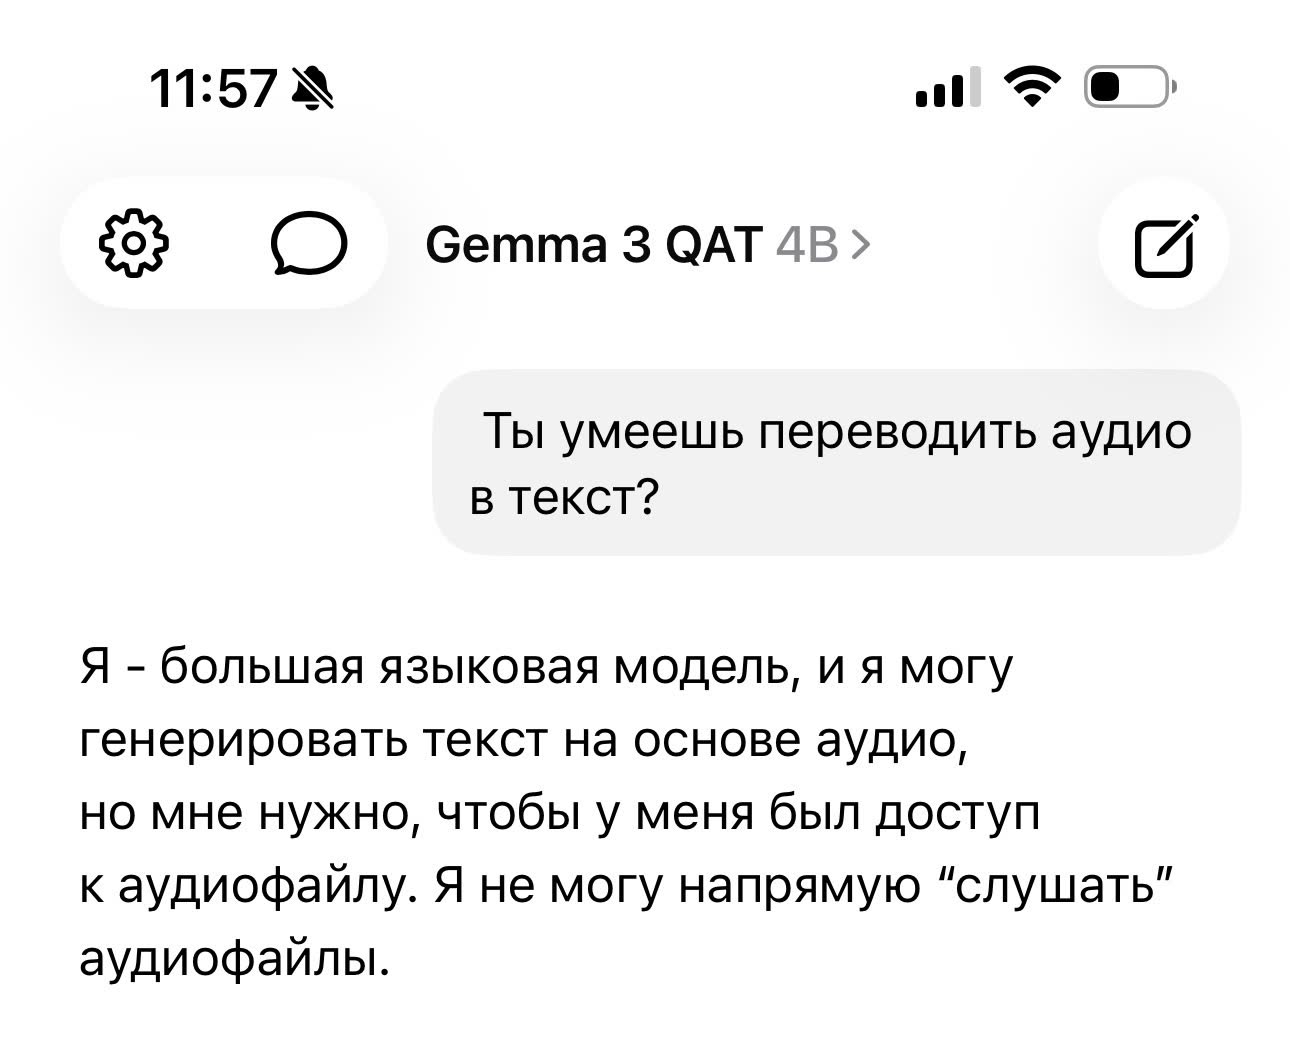1290x1042 pixels.
Task: Tap the "в текст?" line in user message
Action: click(562, 496)
